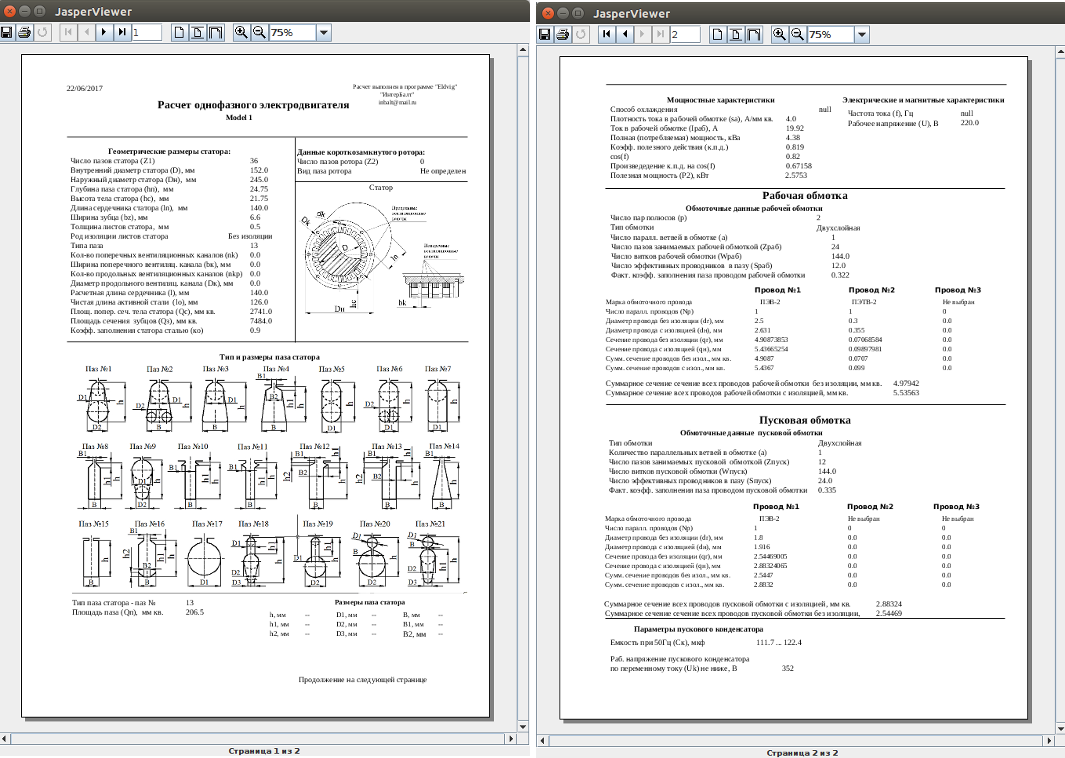Open 75% zoom dropdown in left viewer

point(322,33)
